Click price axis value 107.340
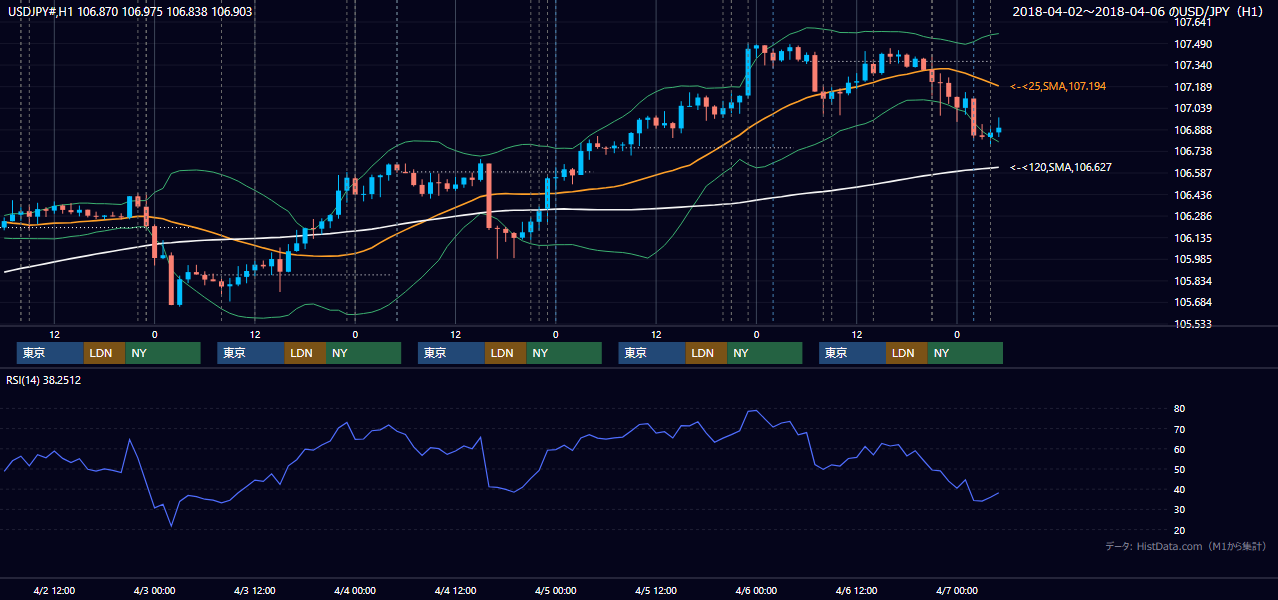 point(1194,65)
